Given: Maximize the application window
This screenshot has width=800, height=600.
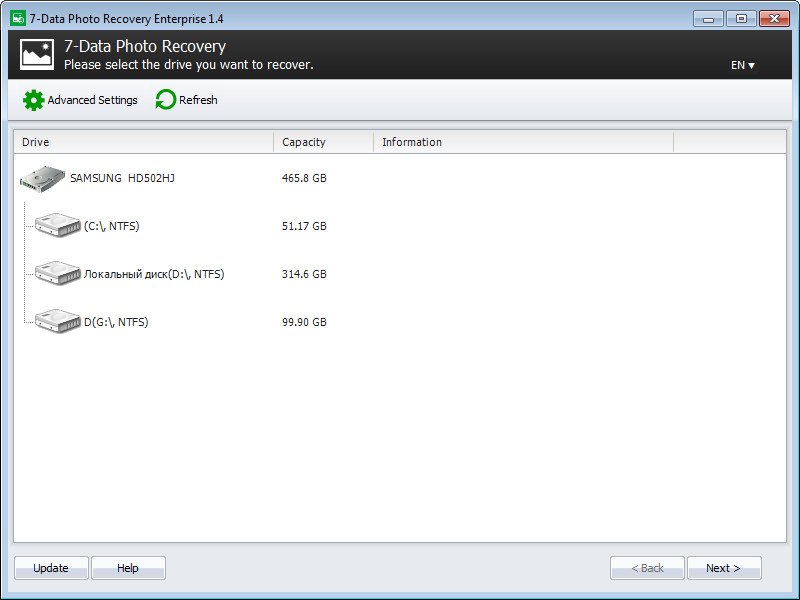Looking at the screenshot, I should coord(741,19).
